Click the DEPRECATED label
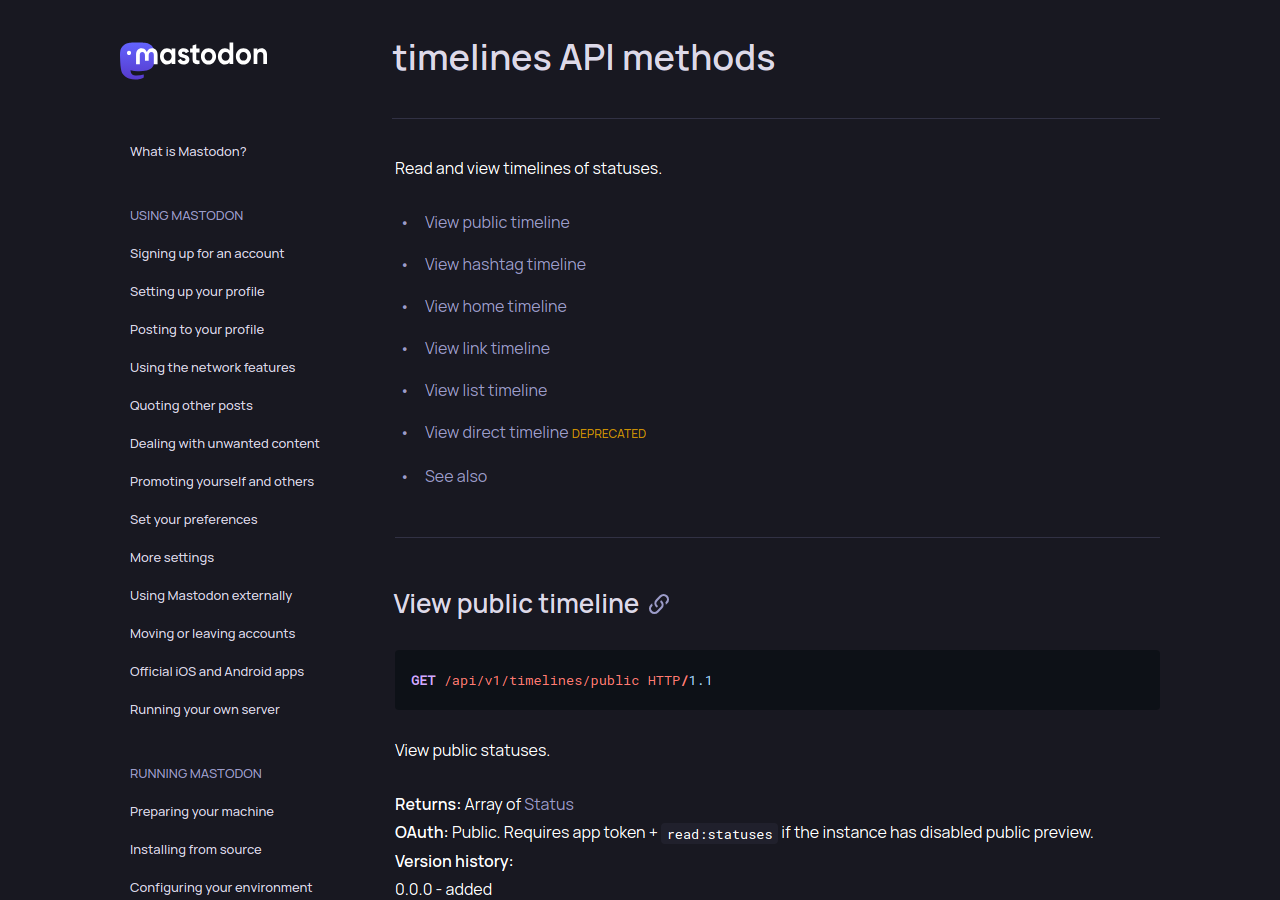Image resolution: width=1280 pixels, height=900 pixels. 609,434
